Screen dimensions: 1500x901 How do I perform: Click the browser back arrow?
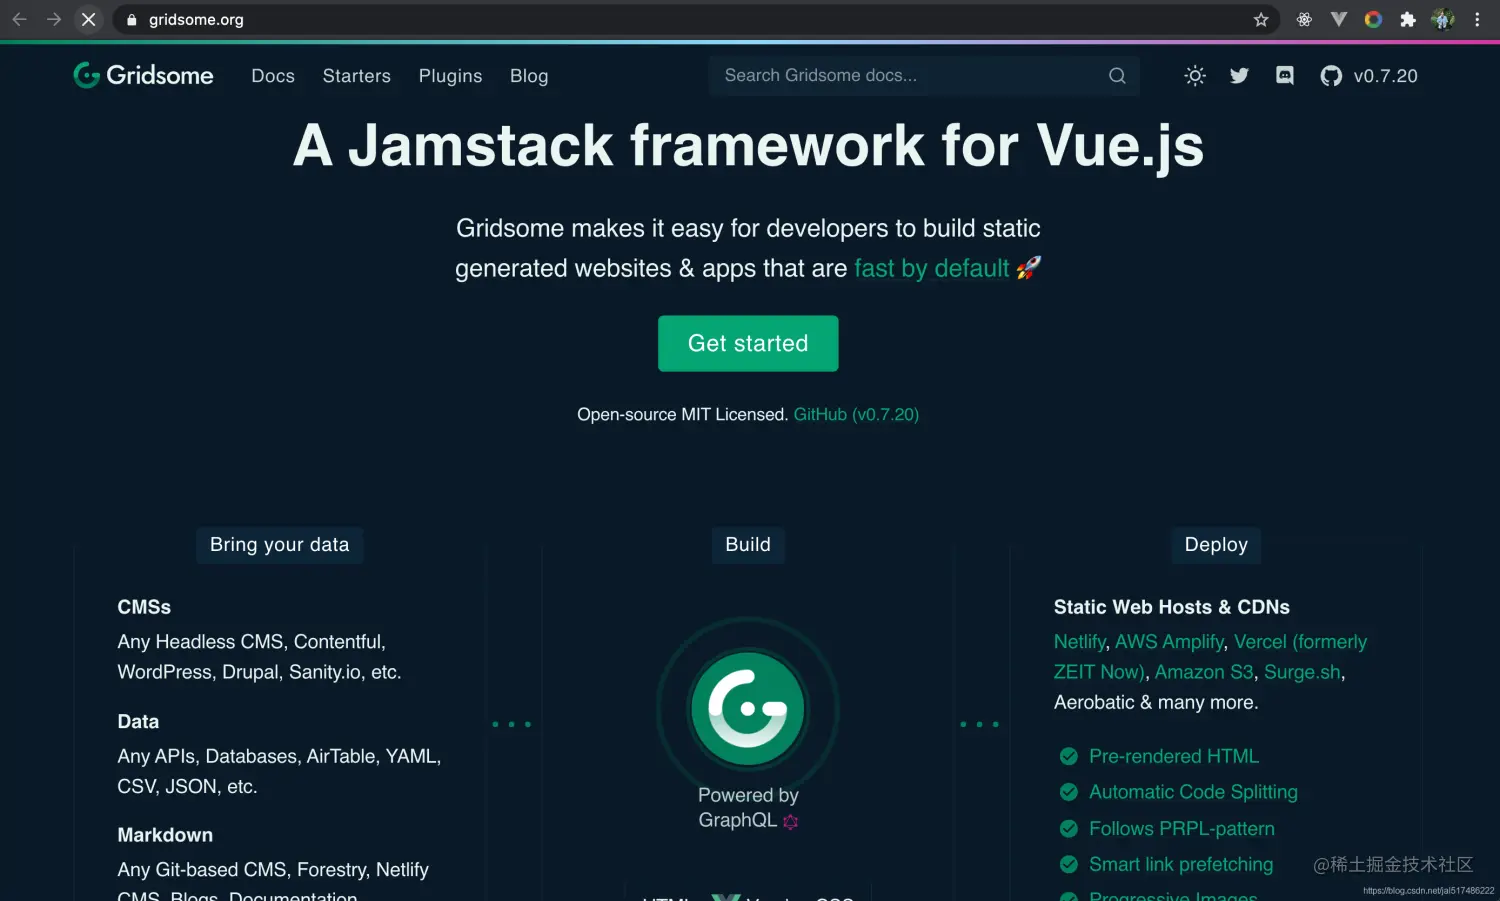[19, 19]
